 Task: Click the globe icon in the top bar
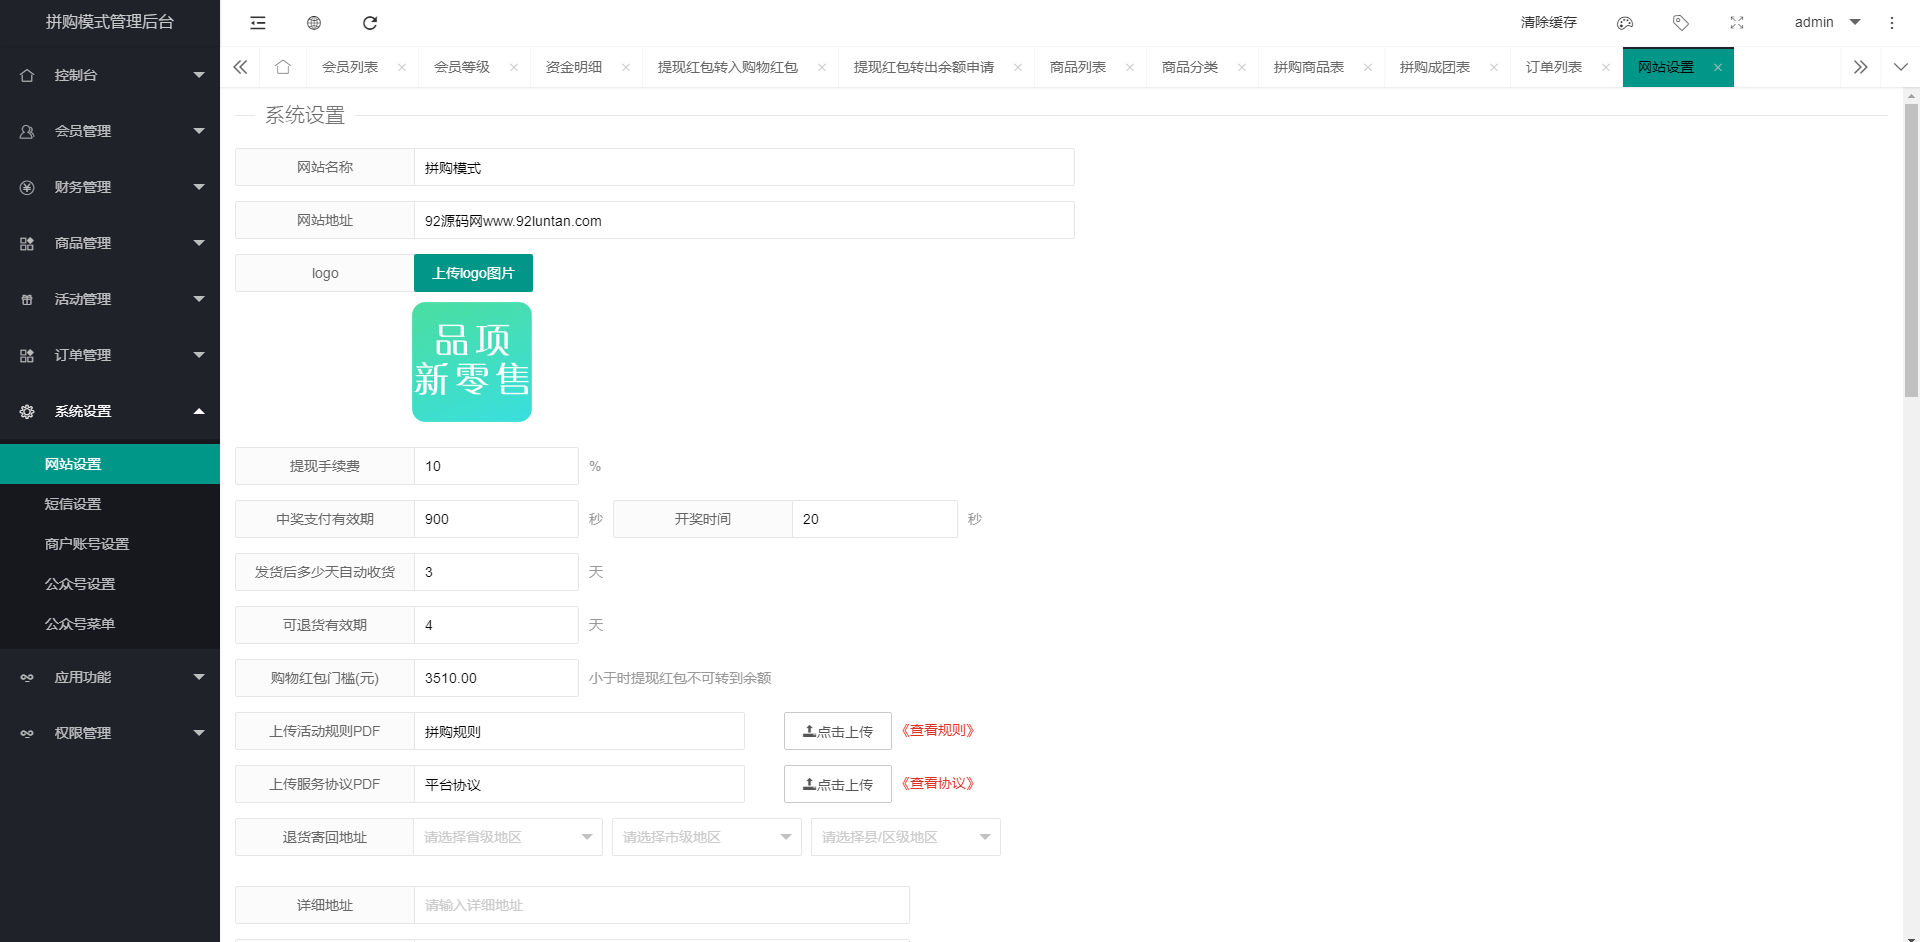coord(314,23)
